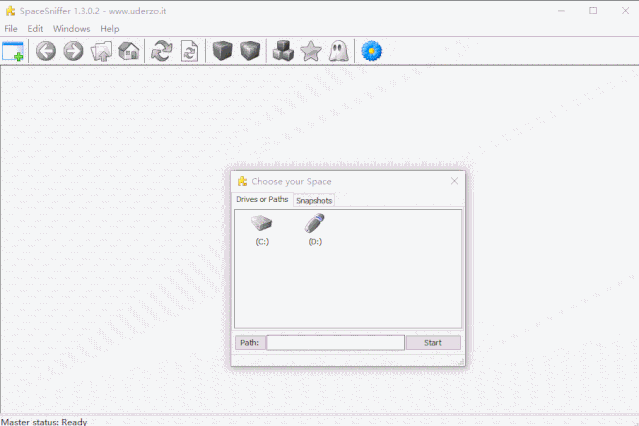Open the File menu
Screen dimensions: 639x426
(x=11, y=29)
